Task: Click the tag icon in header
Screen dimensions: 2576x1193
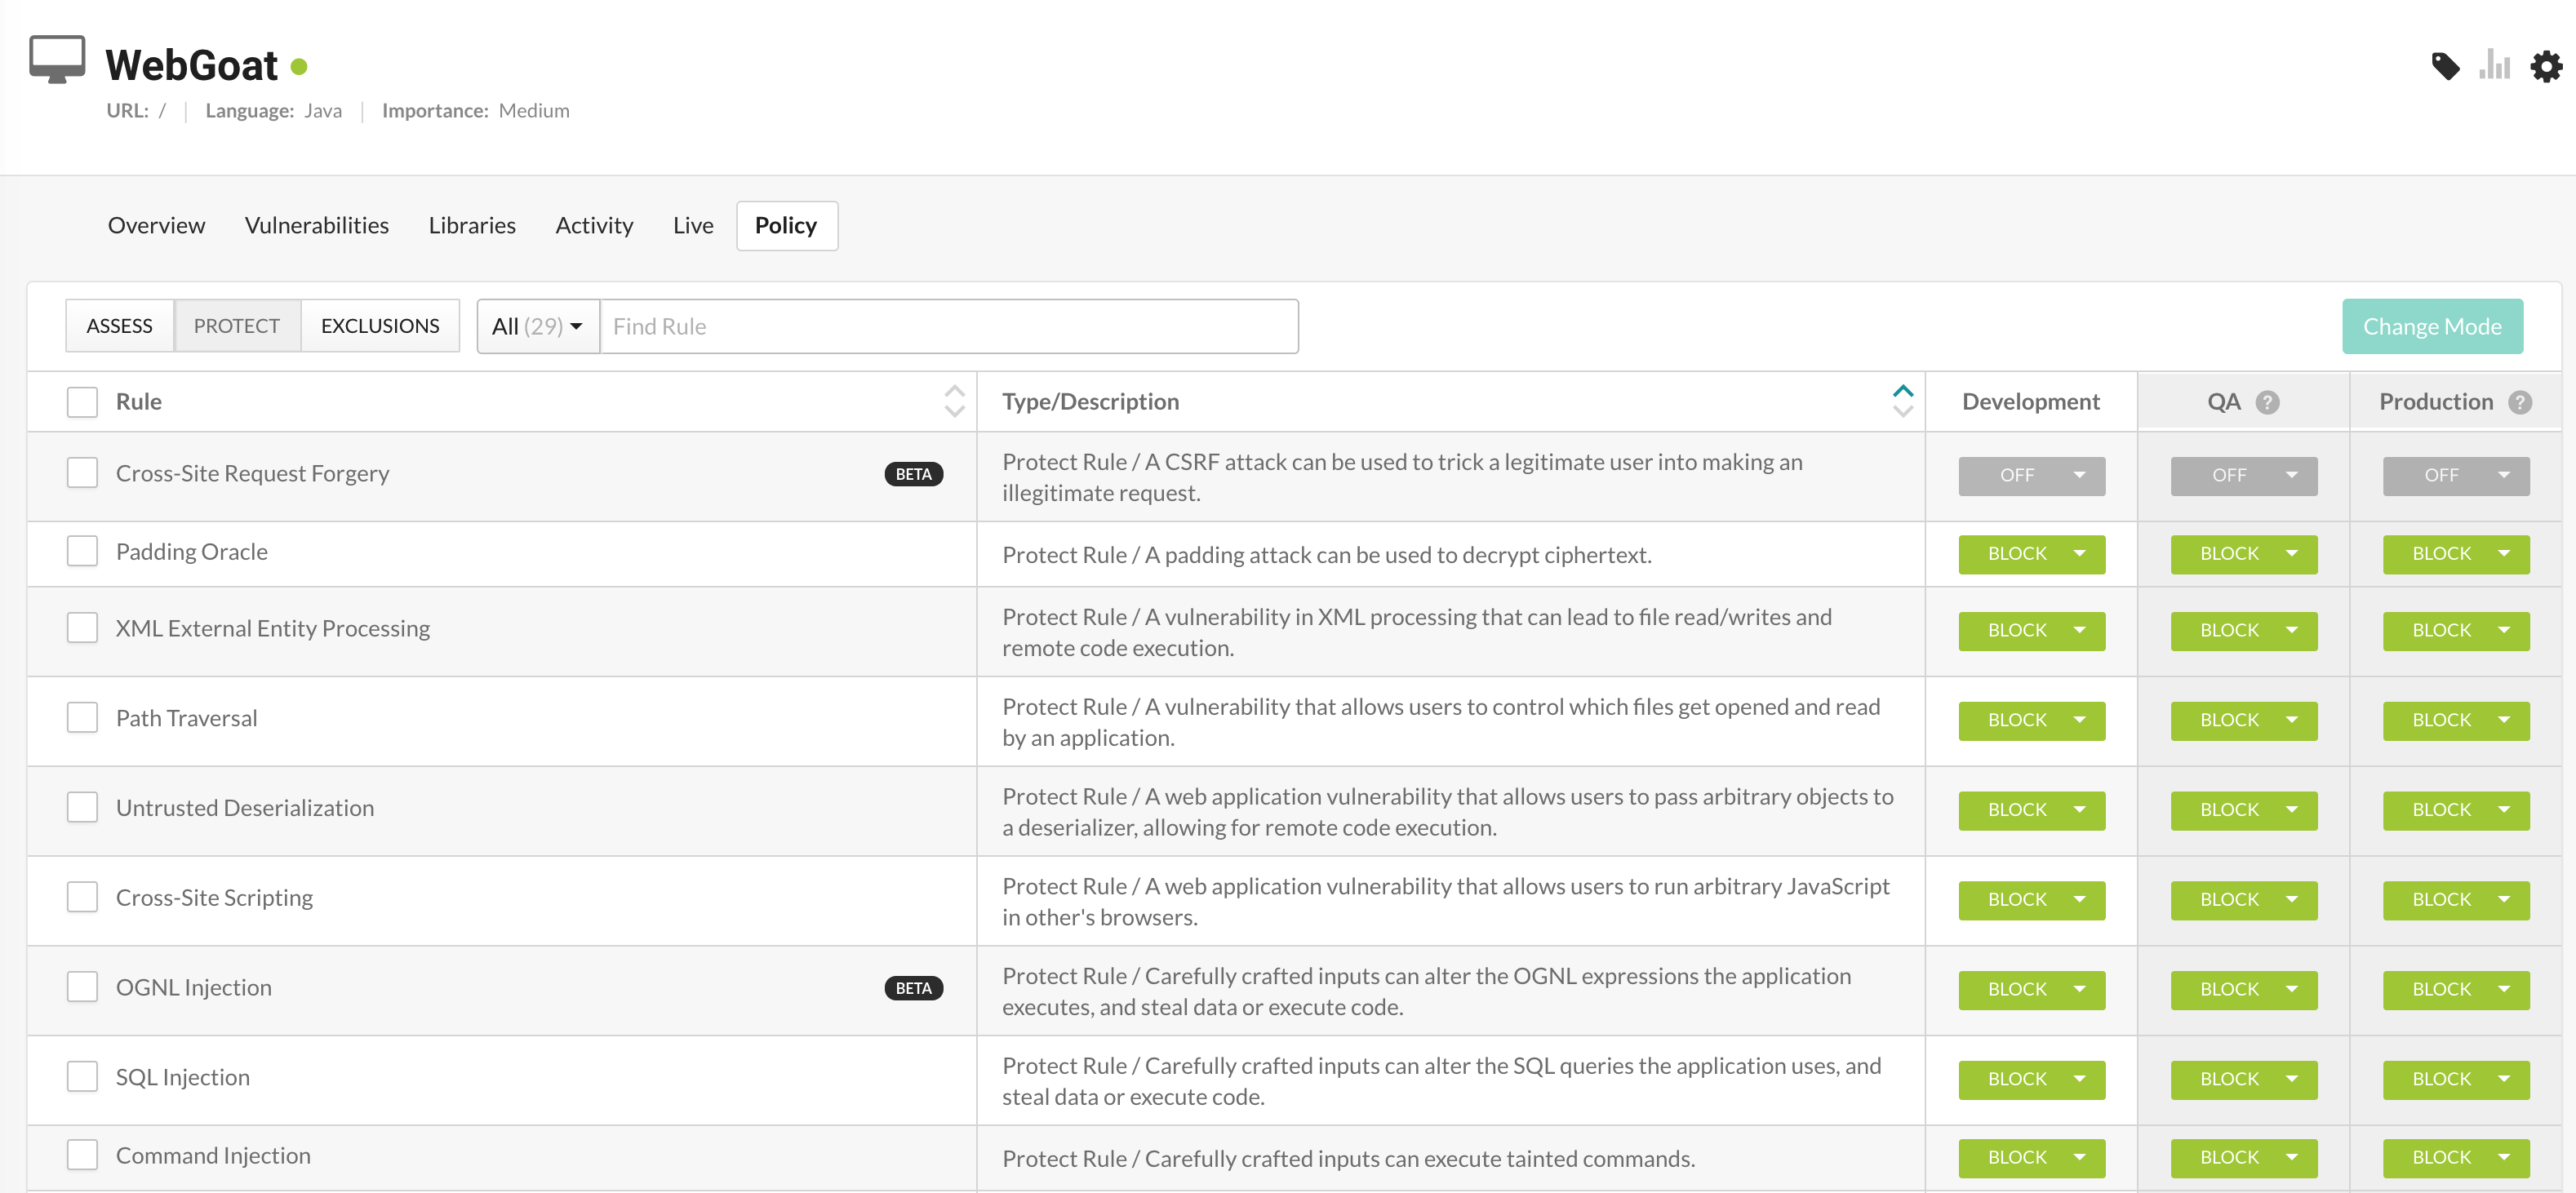Action: [2445, 66]
